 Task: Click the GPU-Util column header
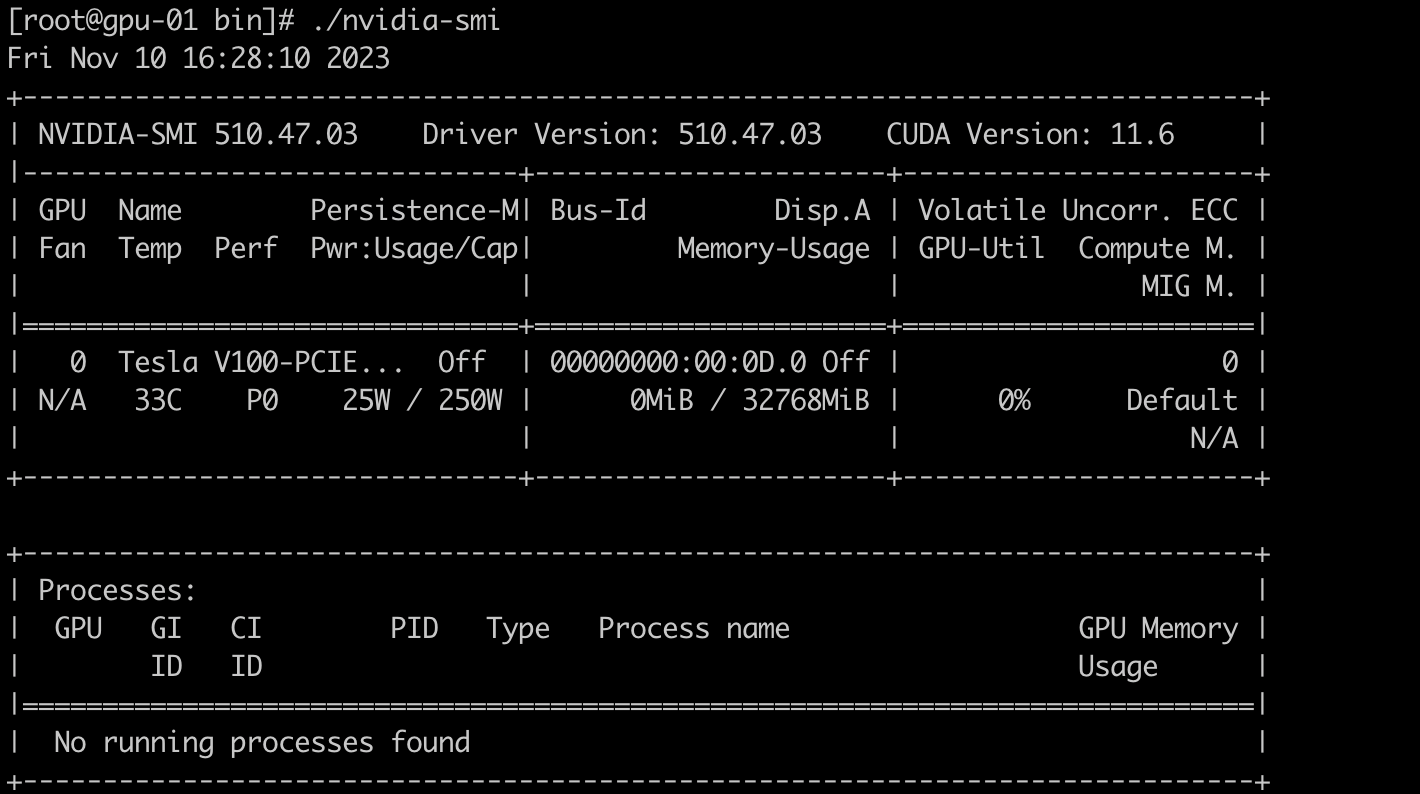tap(981, 248)
